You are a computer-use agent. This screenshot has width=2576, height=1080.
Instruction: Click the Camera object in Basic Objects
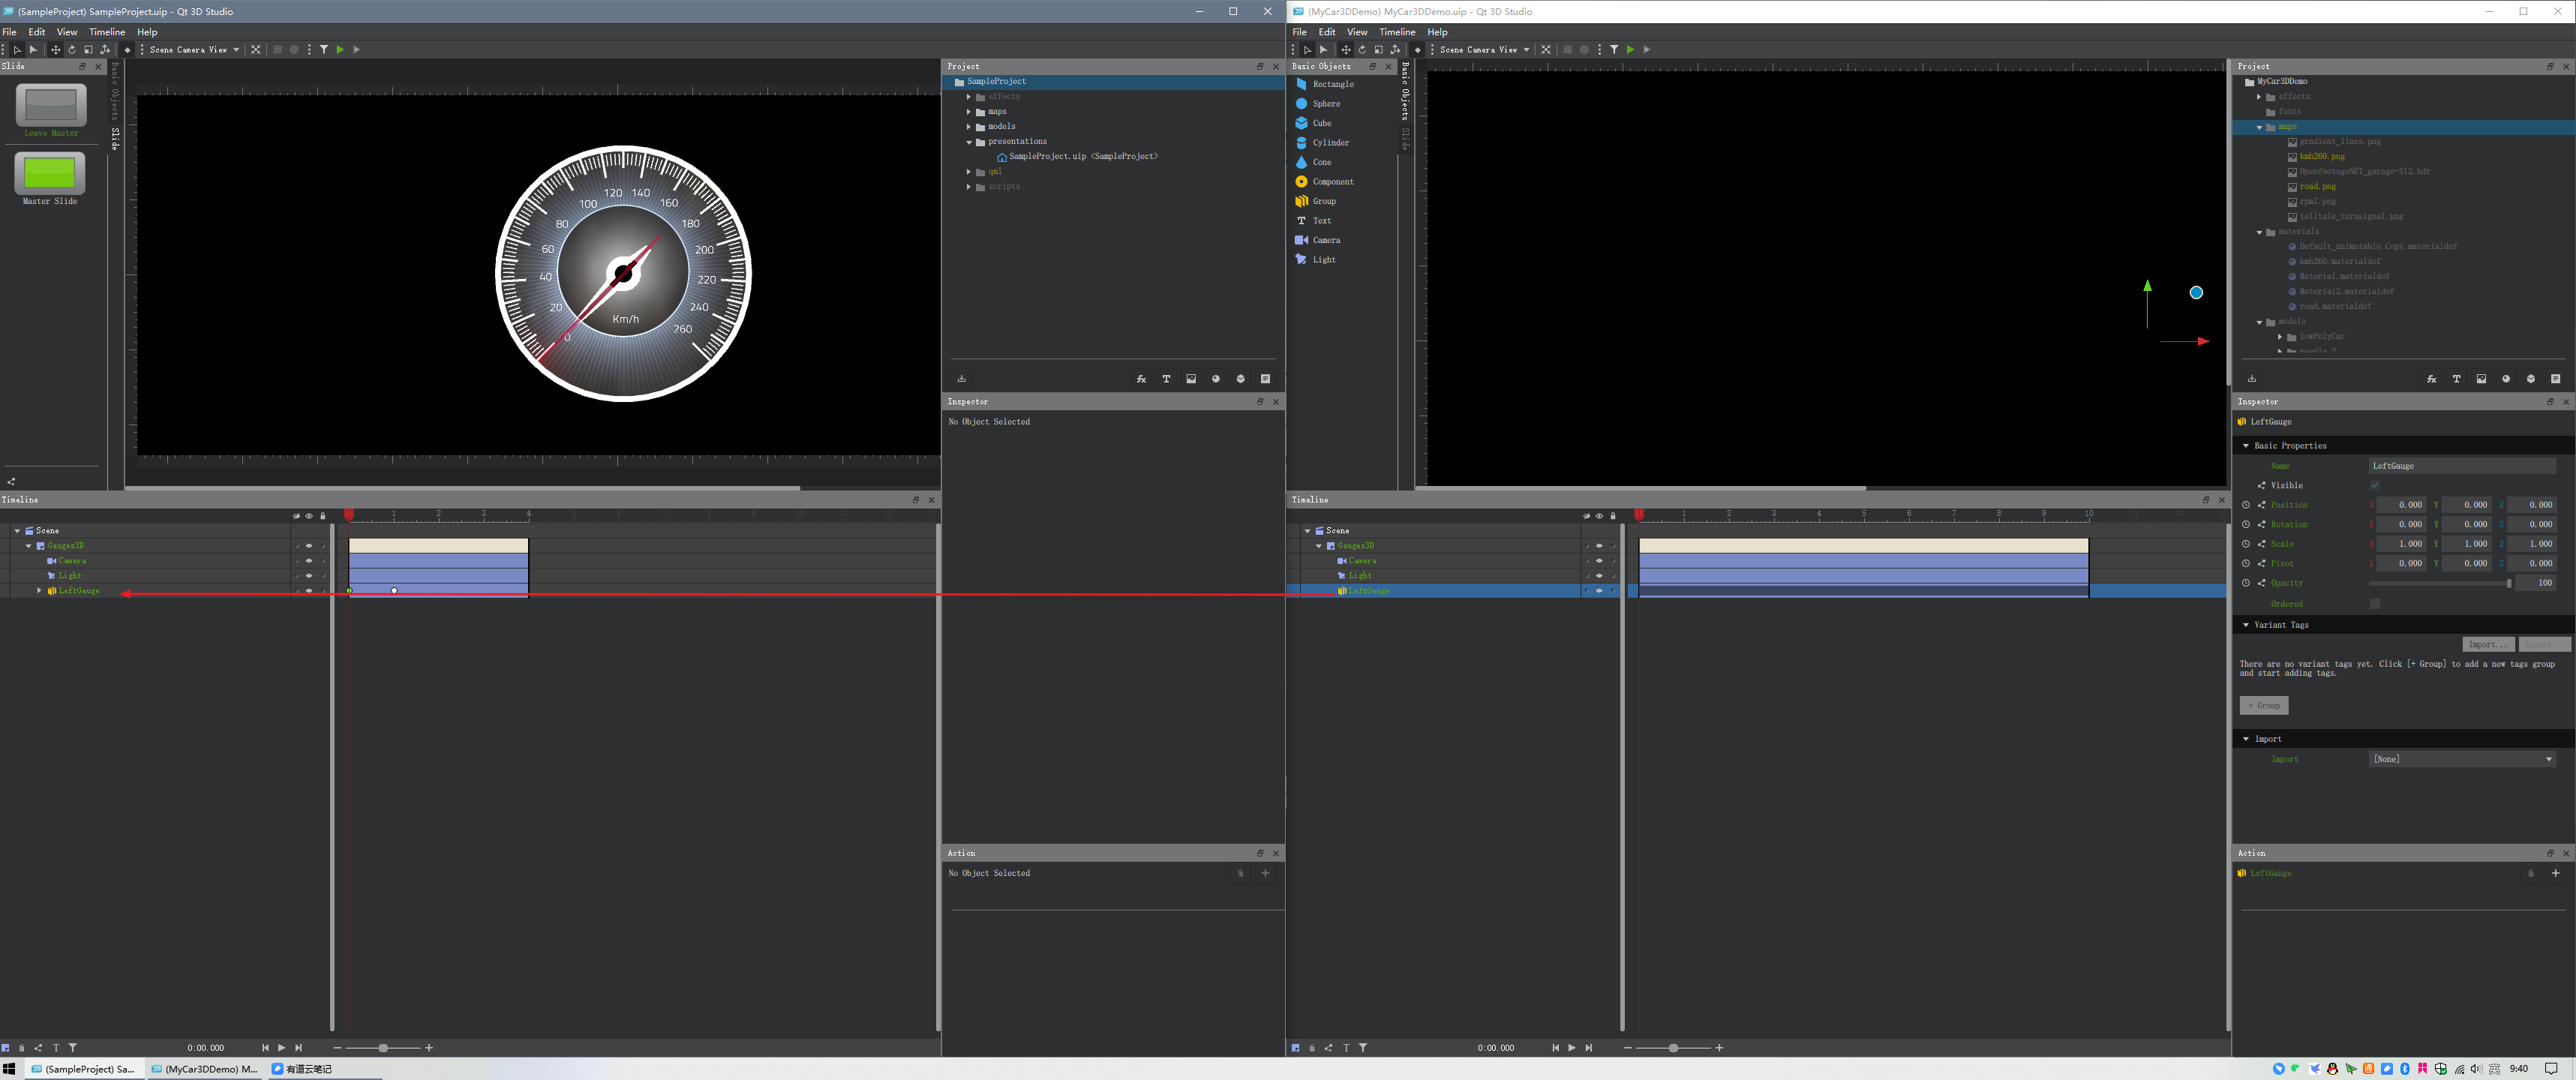pos(1326,240)
